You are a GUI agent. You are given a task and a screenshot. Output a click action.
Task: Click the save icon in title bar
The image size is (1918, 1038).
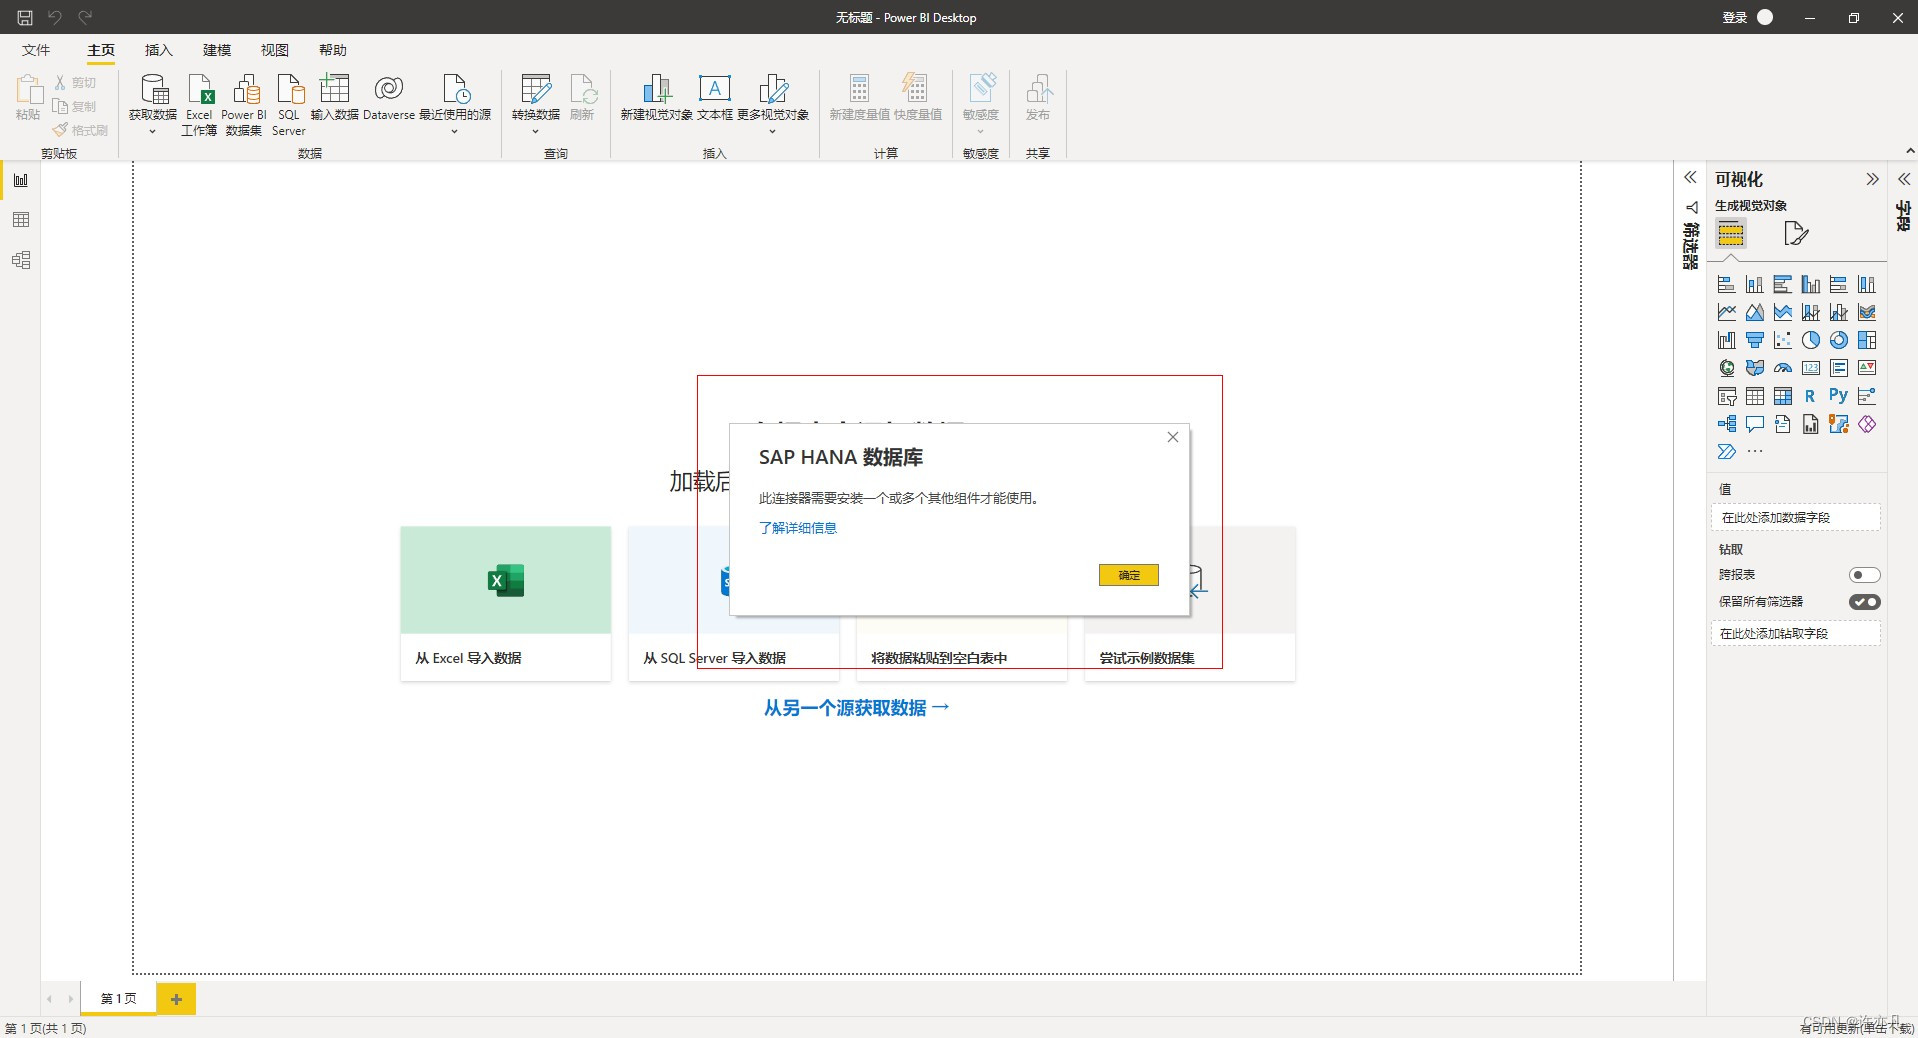click(25, 17)
